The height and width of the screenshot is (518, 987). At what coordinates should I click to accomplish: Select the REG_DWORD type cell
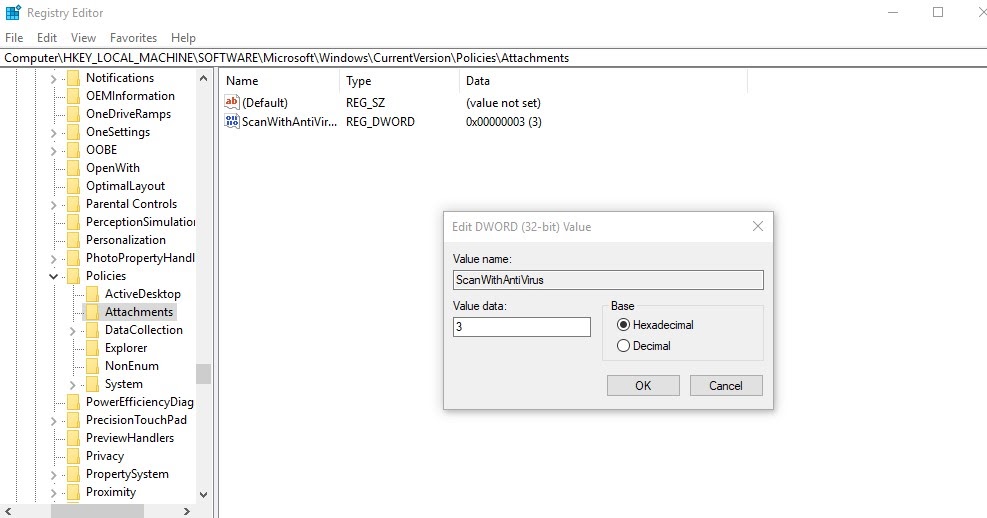(380, 122)
